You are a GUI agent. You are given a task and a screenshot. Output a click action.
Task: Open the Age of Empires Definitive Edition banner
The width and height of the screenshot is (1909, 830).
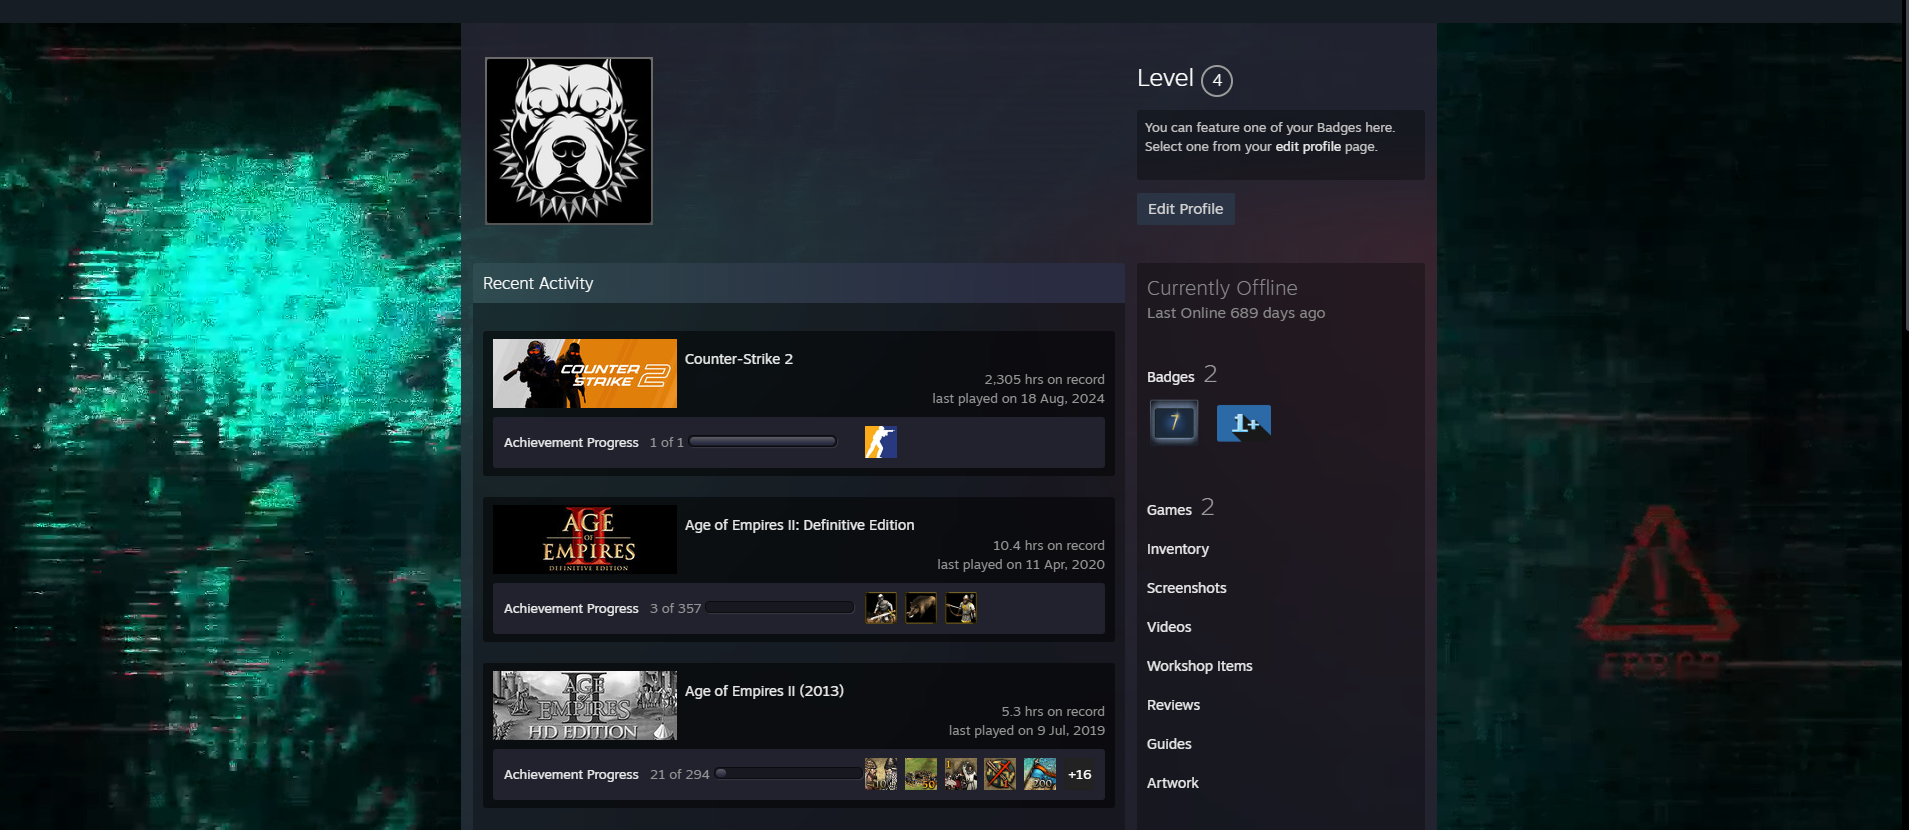pos(585,539)
